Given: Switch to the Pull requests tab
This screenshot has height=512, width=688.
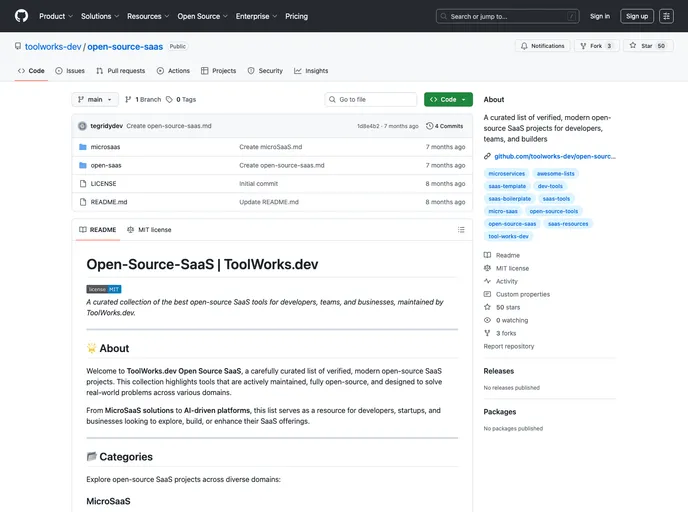Looking at the screenshot, I should pos(121,71).
